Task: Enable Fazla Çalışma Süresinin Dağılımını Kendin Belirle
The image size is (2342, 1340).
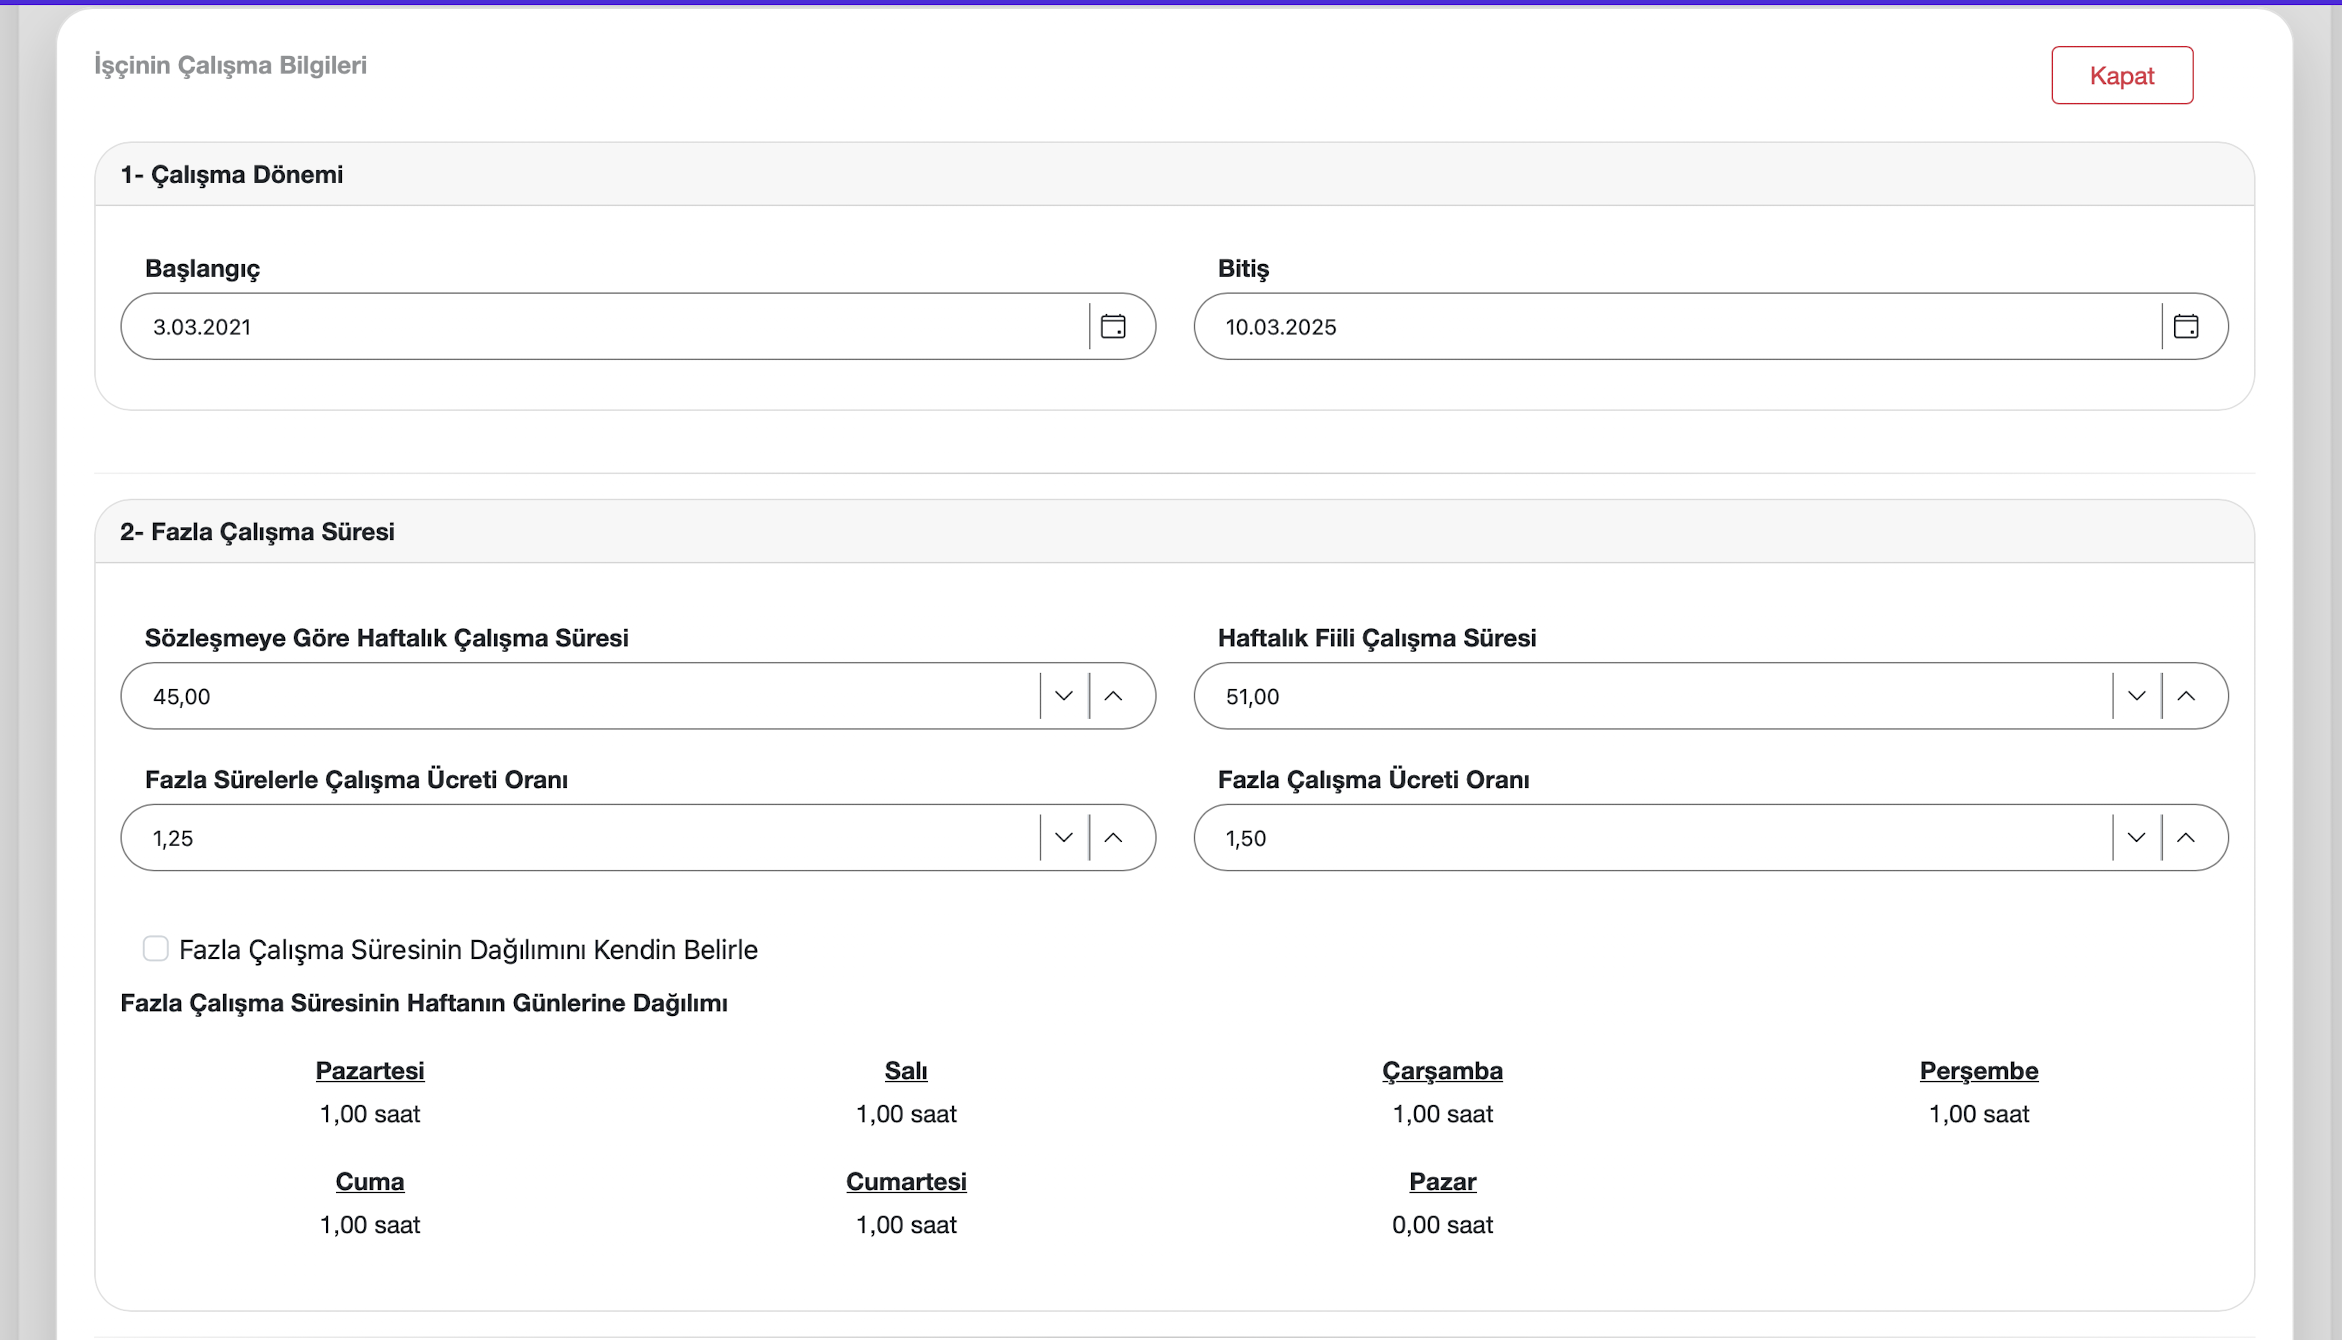Action: coord(156,949)
